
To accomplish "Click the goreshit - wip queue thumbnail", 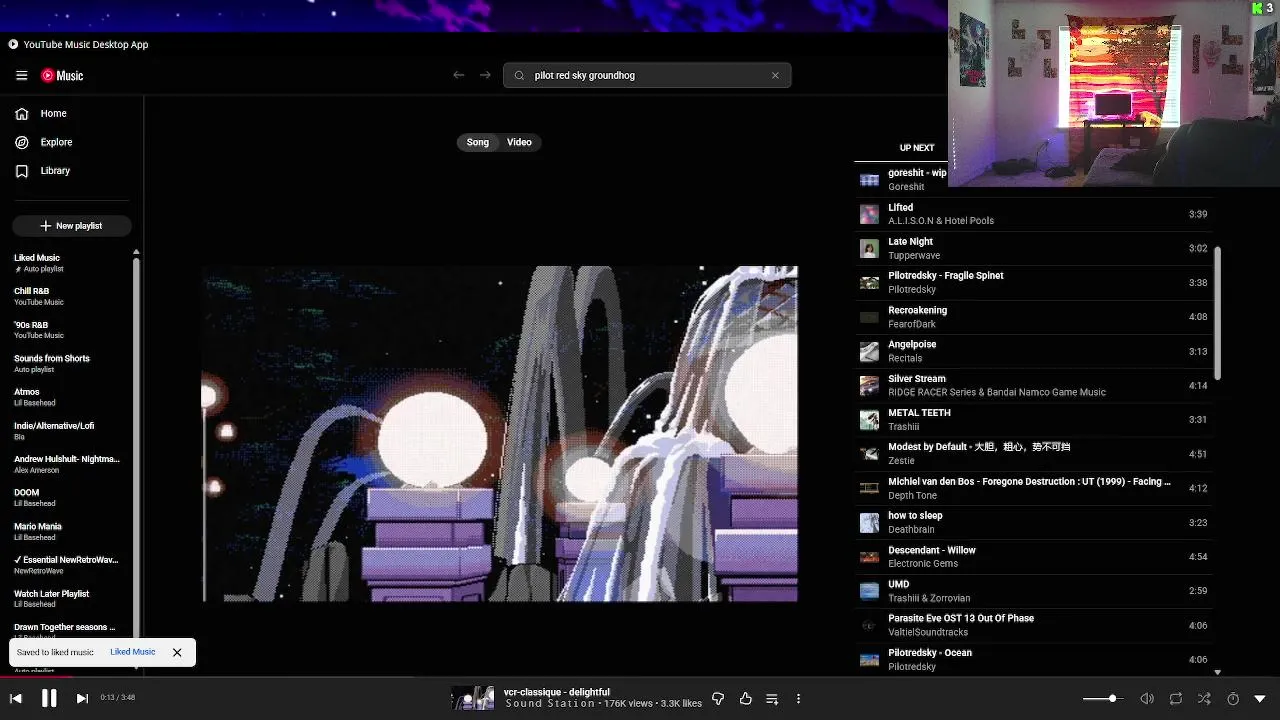I will (x=869, y=180).
